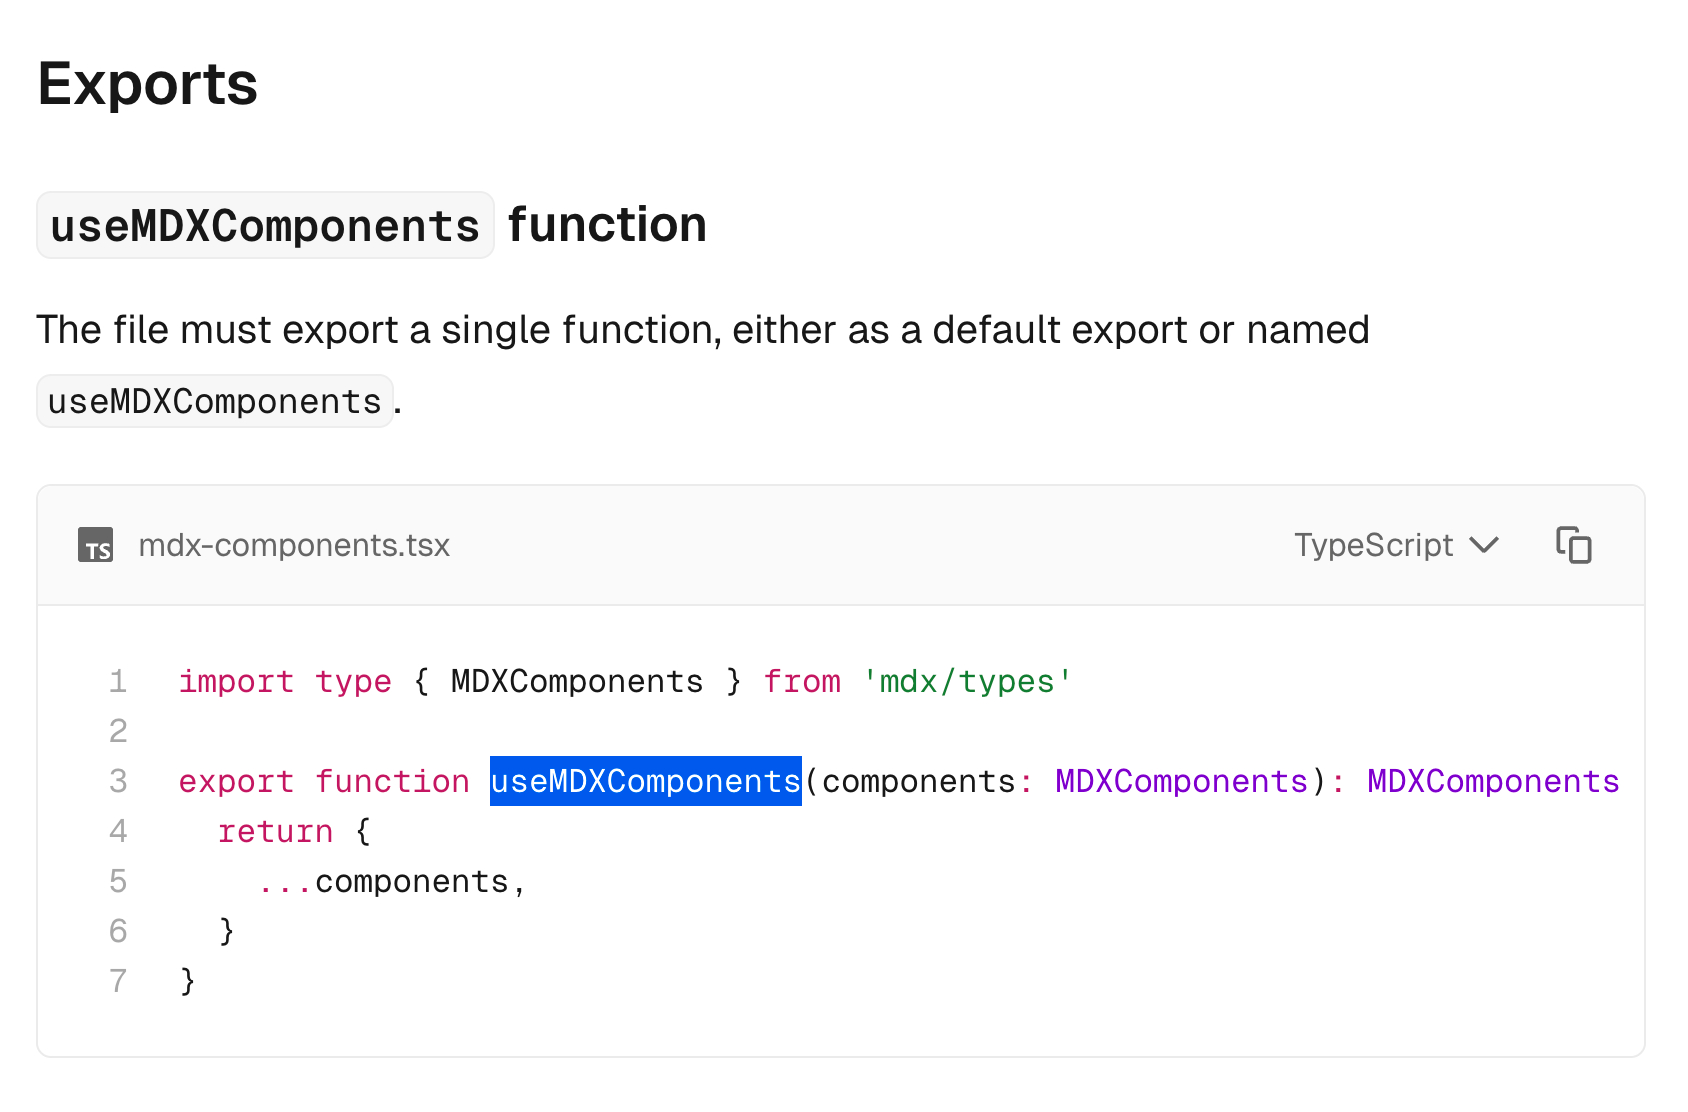This screenshot has width=1688, height=1112.
Task: Click the word "function" in the subheading
Action: click(607, 225)
